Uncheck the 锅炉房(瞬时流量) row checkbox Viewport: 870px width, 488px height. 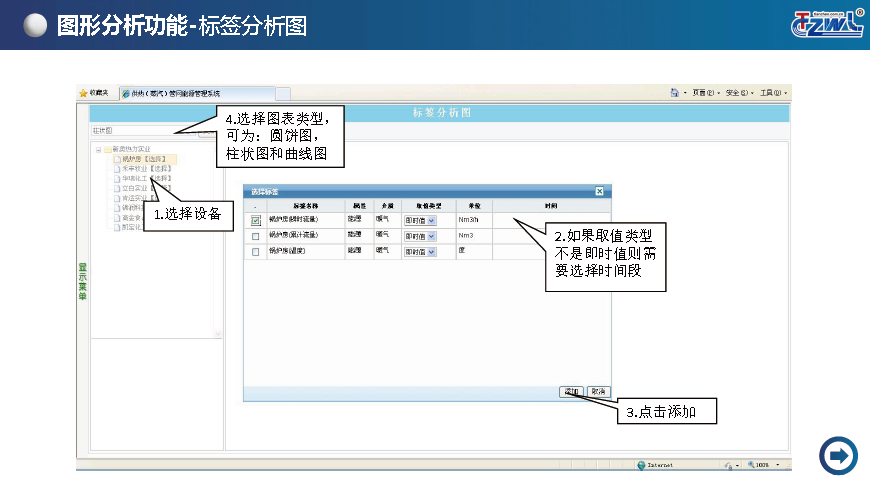[255, 220]
